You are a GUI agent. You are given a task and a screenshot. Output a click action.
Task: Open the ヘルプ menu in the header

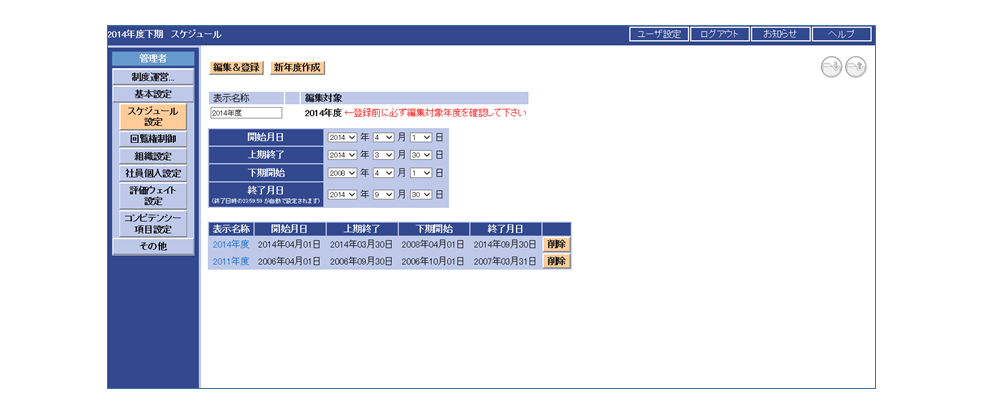pos(841,34)
